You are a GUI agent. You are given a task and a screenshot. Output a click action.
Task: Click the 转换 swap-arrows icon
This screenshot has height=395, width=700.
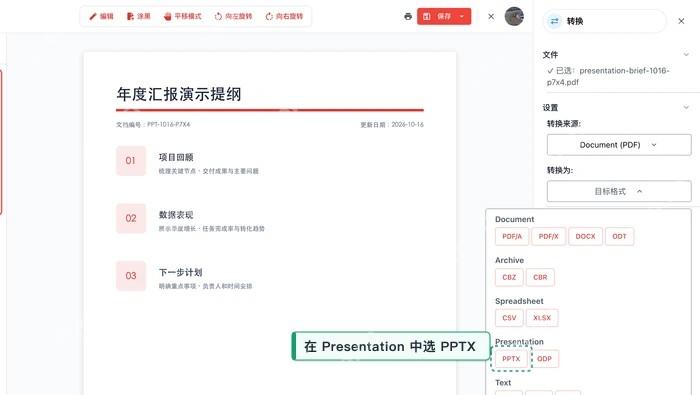click(554, 21)
